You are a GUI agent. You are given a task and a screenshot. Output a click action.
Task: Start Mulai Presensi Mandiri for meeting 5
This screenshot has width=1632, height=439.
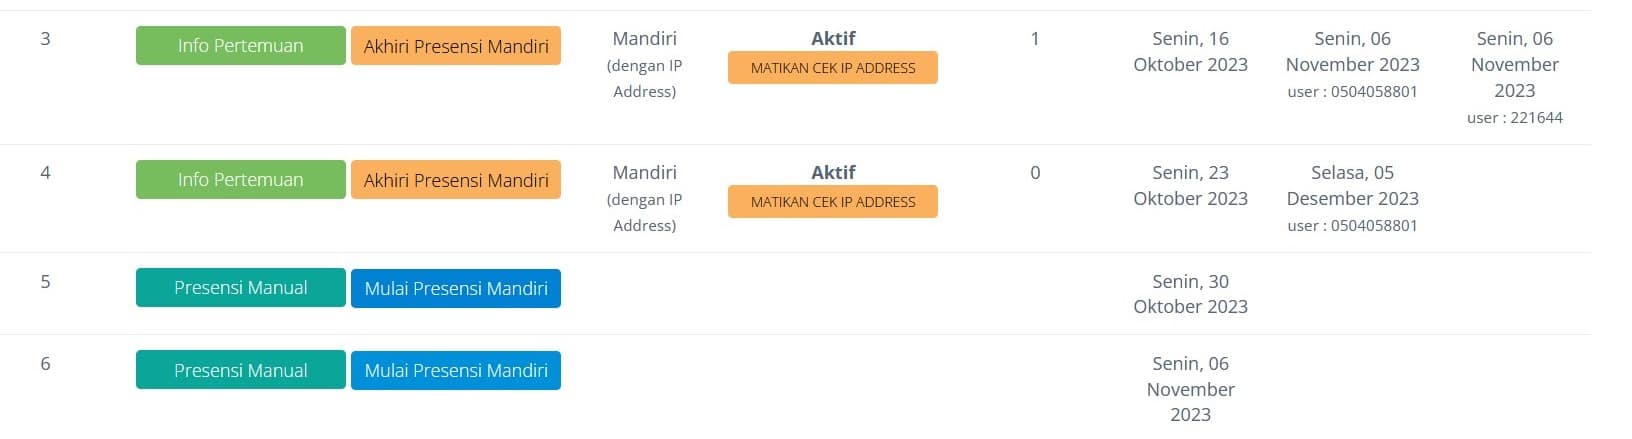click(455, 288)
